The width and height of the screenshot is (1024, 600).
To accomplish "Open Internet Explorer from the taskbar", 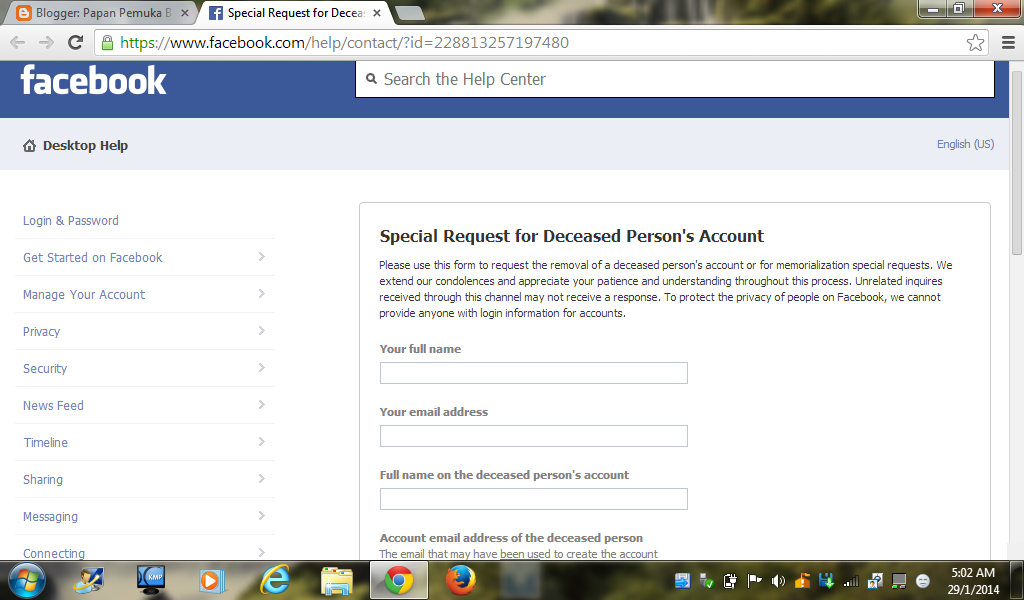I will click(x=275, y=580).
